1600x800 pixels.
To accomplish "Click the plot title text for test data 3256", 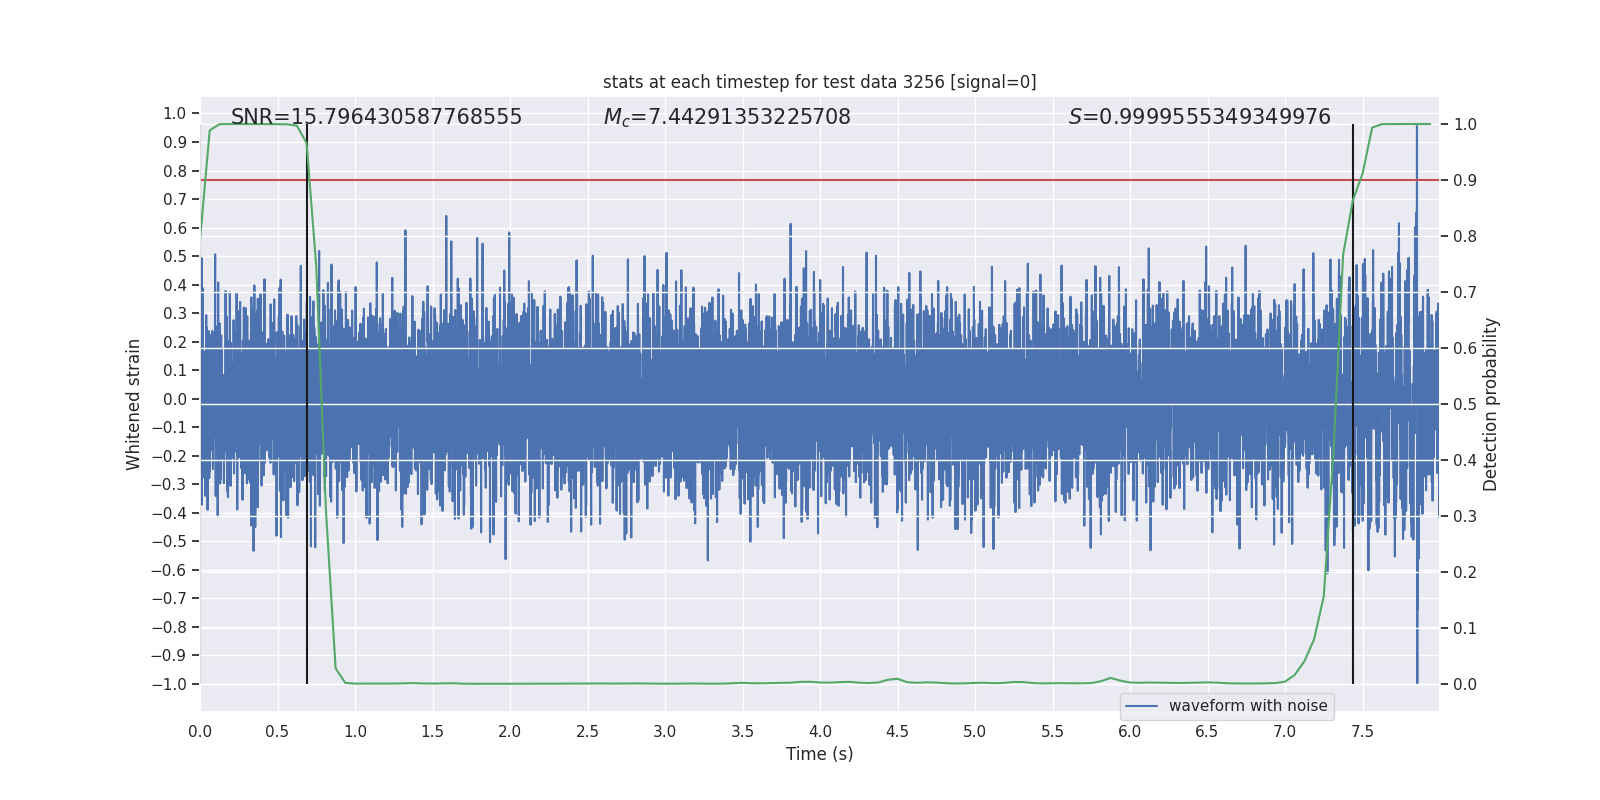I will 819,82.
